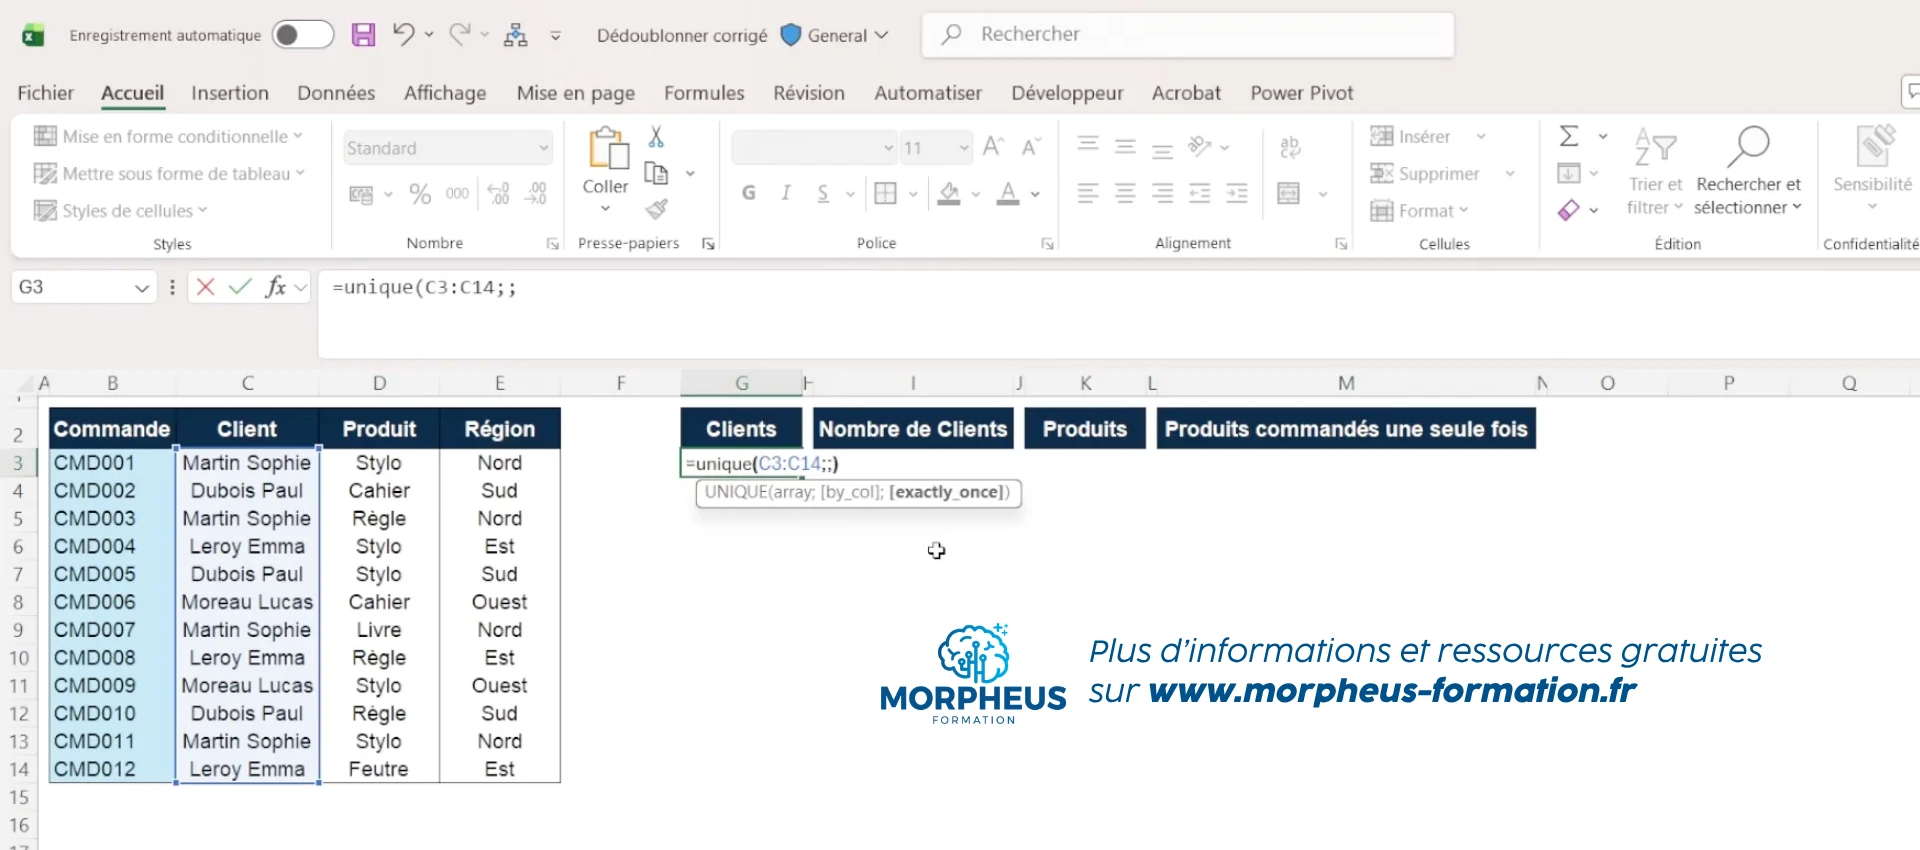Select column M header
This screenshot has width=1920, height=850.
coord(1346,383)
